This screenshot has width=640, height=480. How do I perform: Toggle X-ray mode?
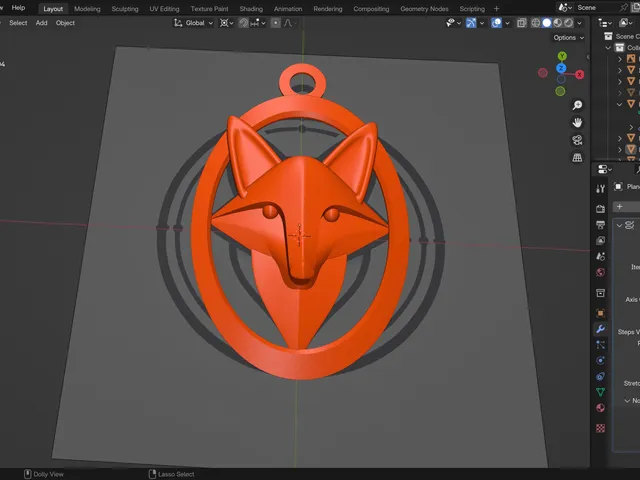point(521,23)
